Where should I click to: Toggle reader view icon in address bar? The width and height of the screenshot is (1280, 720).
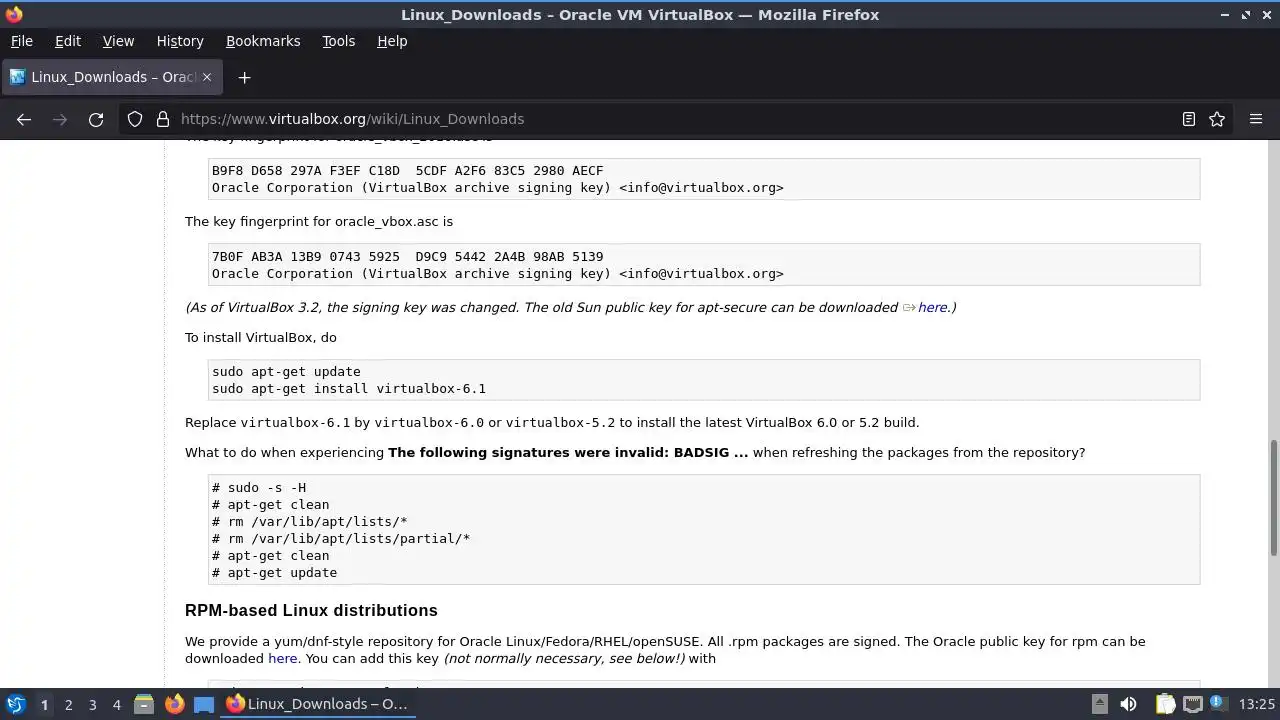(x=1189, y=119)
